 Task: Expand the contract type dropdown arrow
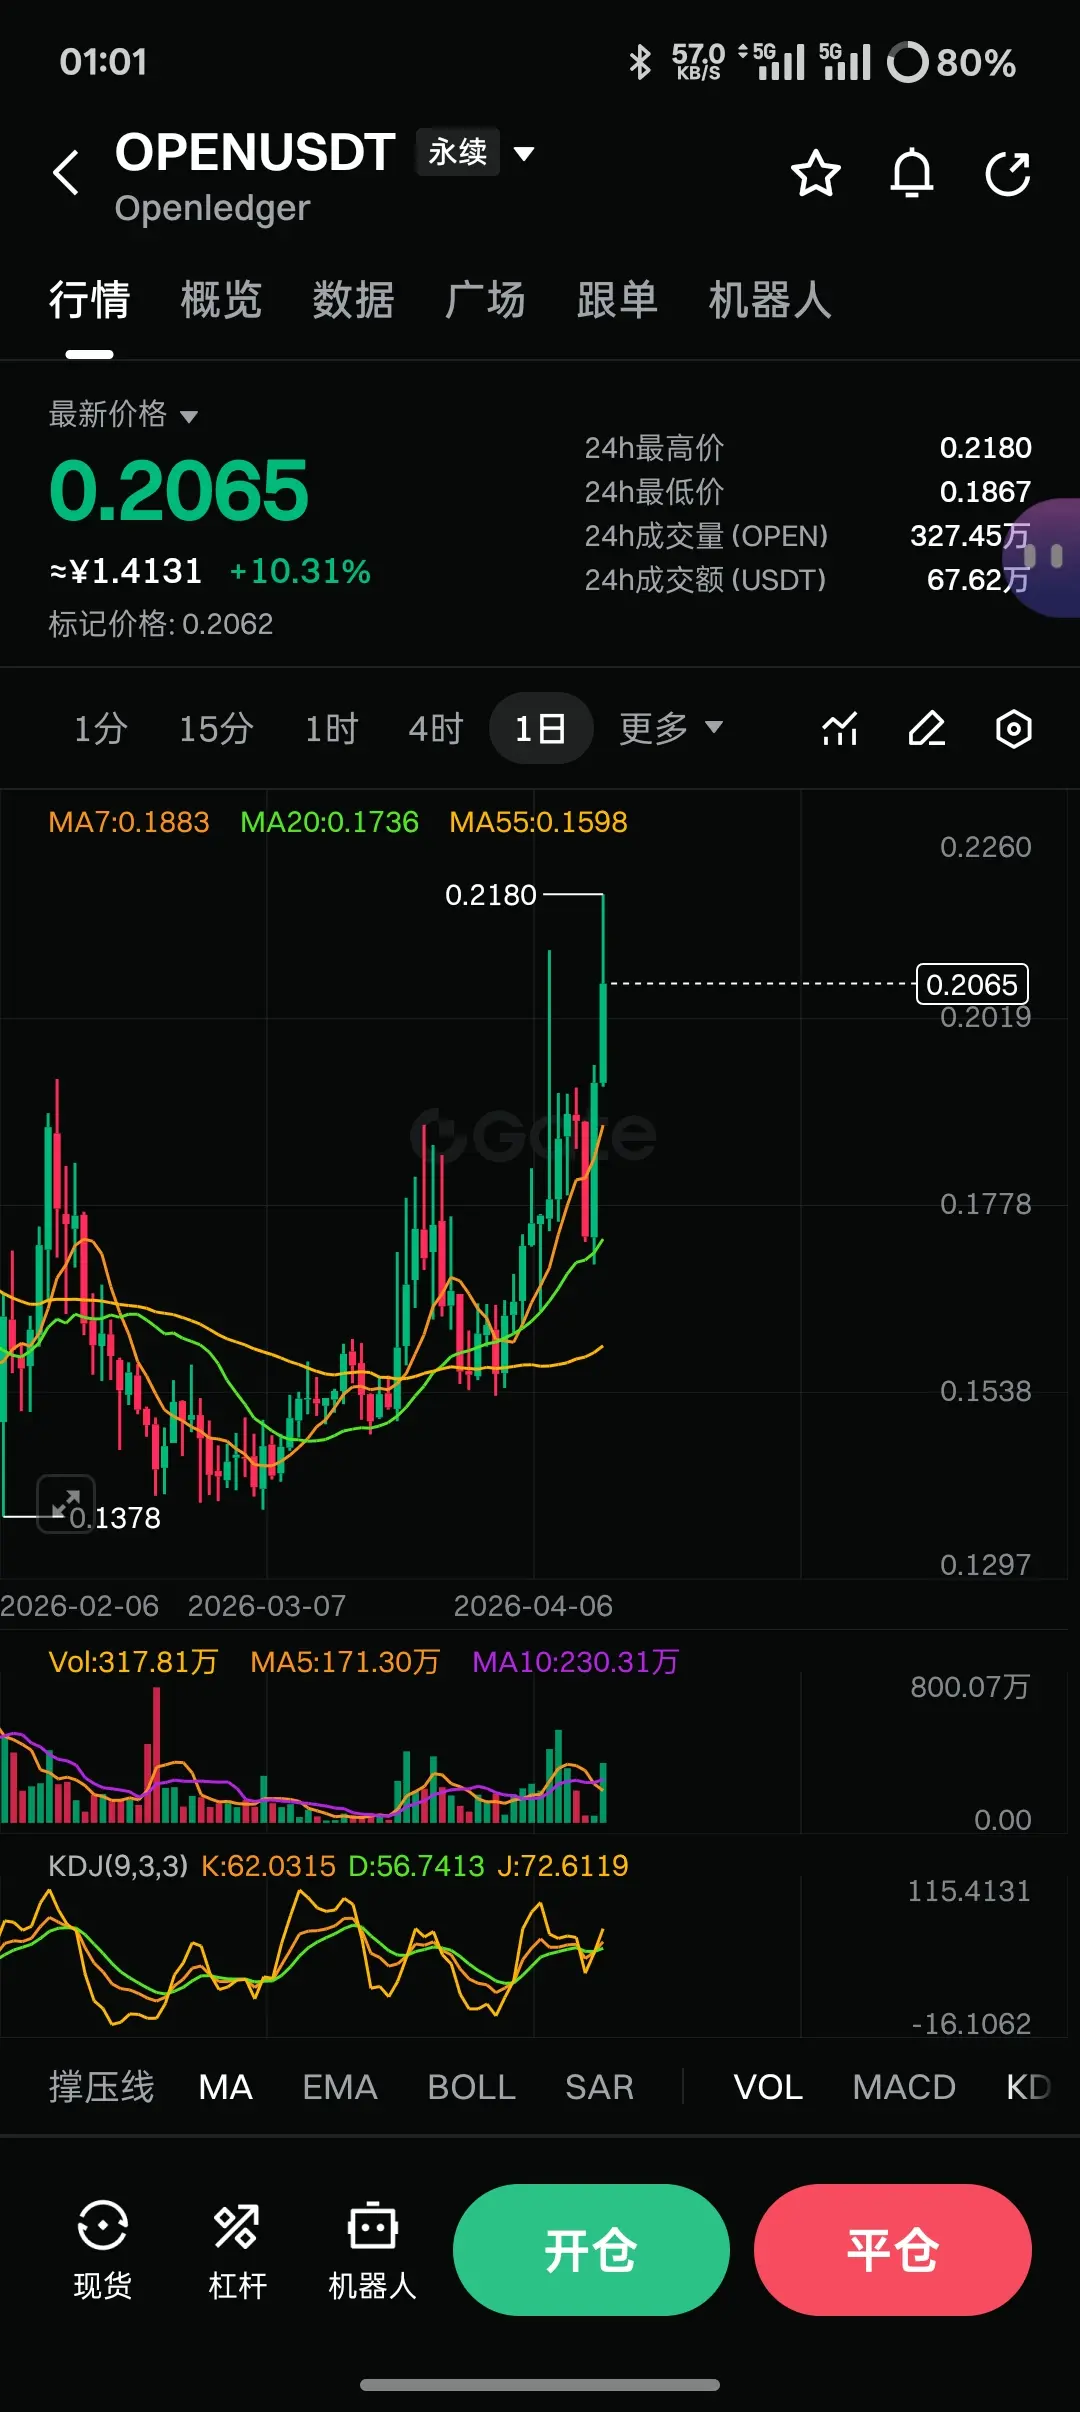tap(524, 153)
